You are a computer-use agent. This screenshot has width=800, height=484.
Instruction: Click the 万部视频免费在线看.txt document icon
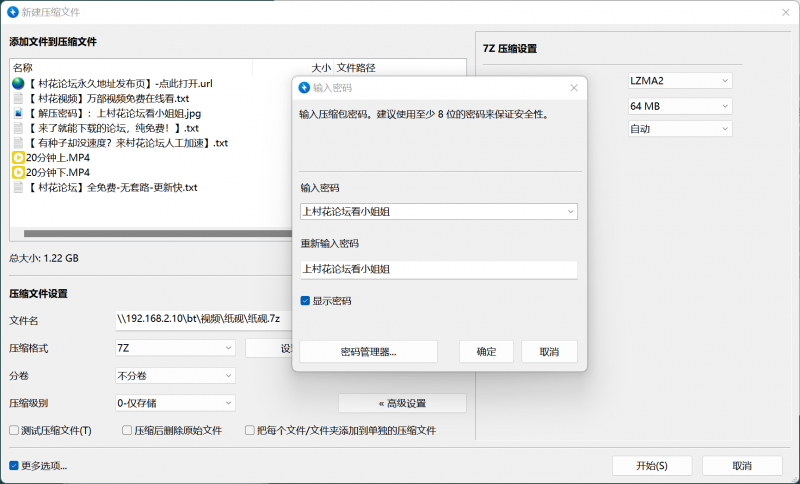[18, 98]
